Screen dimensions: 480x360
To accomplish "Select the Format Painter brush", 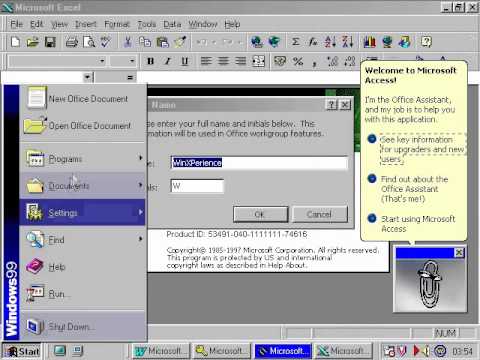I will (x=180, y=42).
